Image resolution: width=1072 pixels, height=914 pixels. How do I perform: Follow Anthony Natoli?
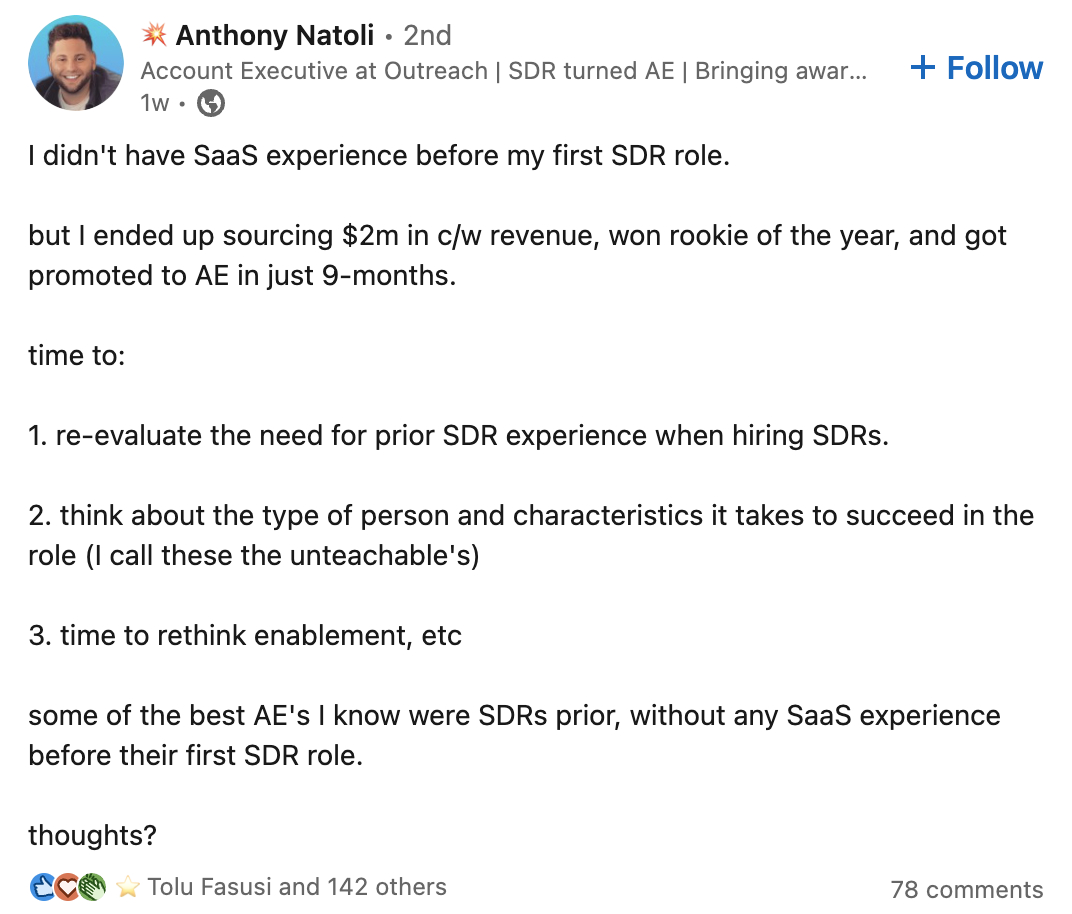pyautogui.click(x=975, y=67)
